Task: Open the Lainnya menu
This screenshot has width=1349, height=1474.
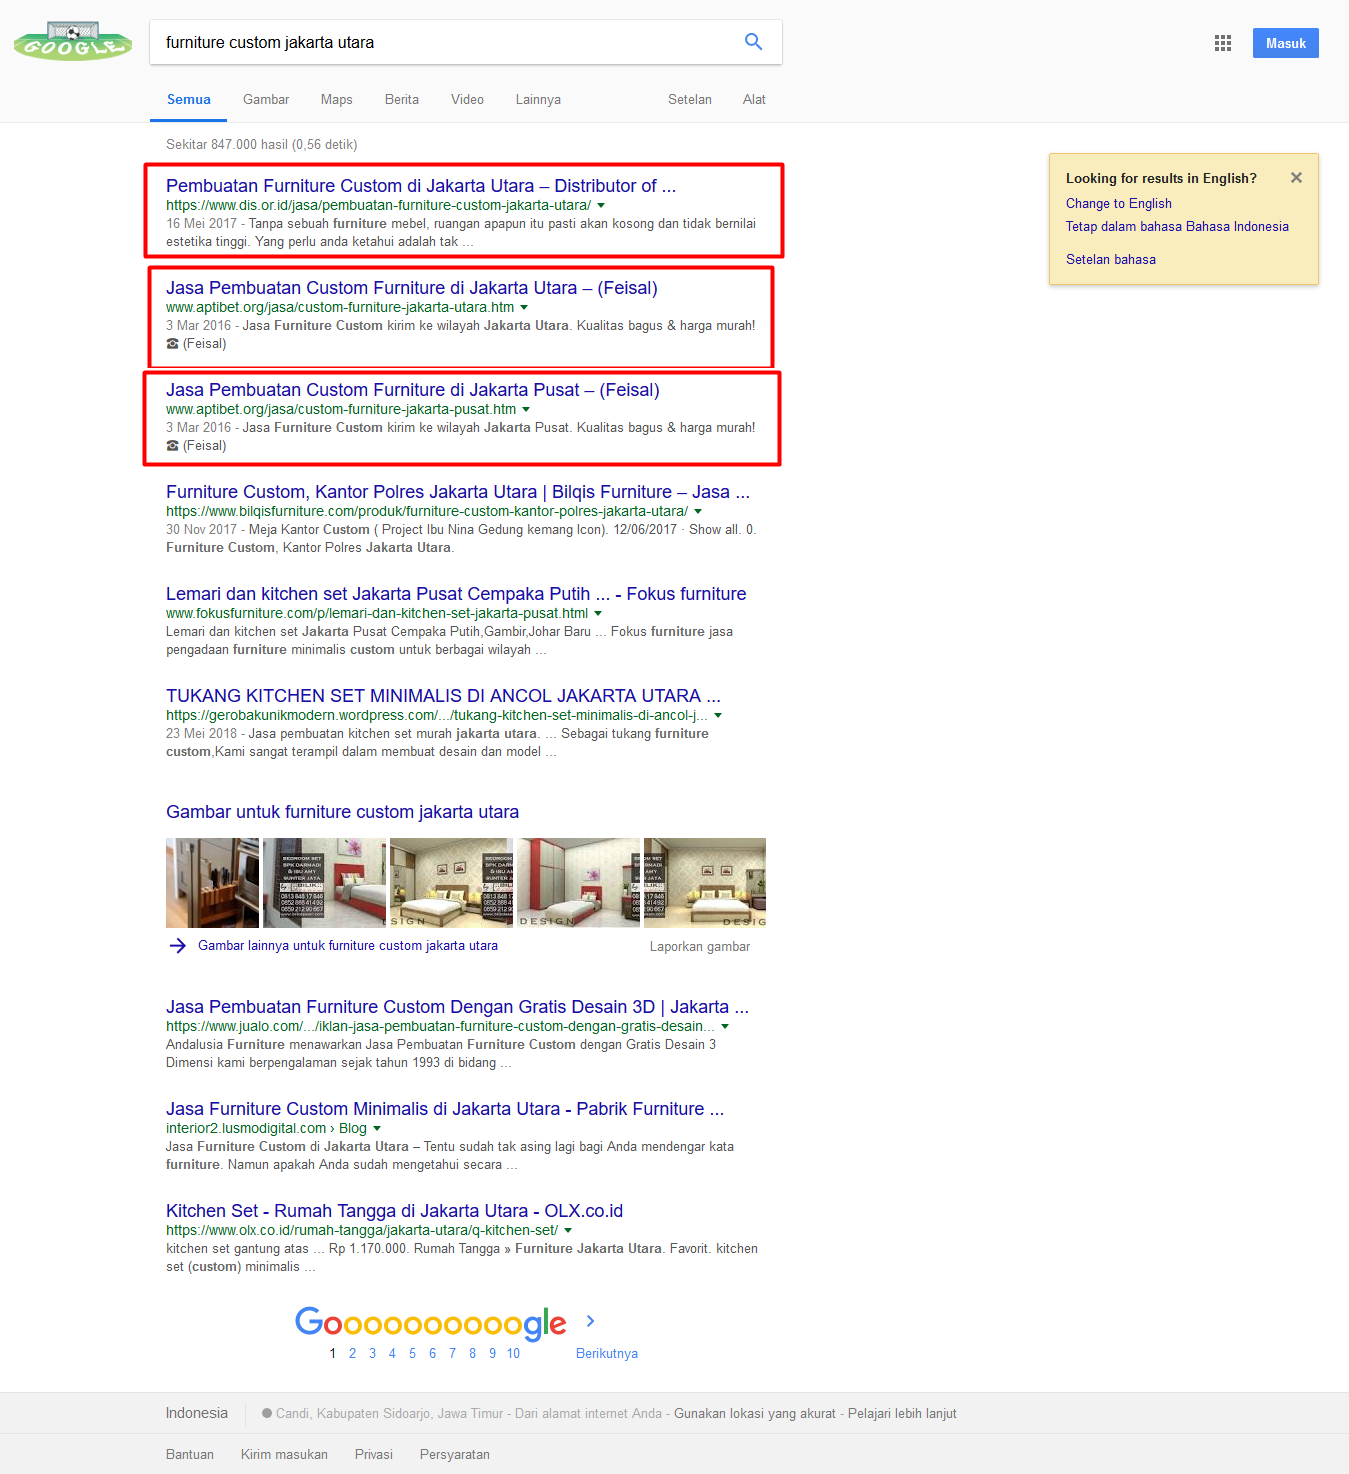Action: point(538,100)
